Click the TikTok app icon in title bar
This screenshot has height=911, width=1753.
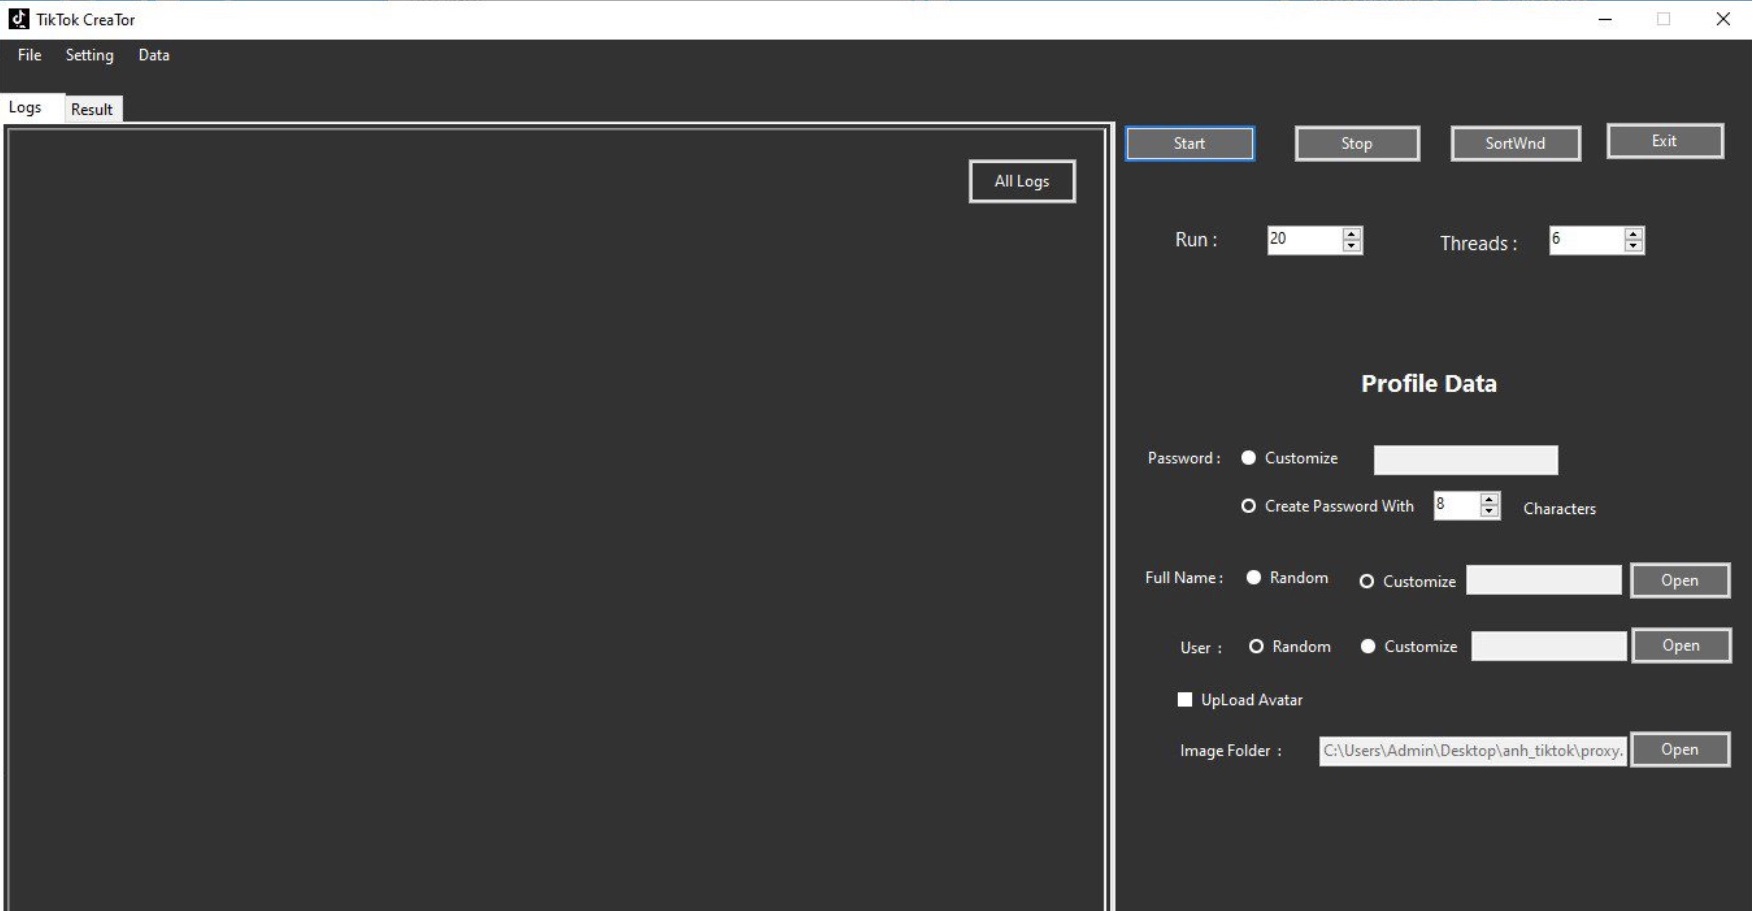18,19
